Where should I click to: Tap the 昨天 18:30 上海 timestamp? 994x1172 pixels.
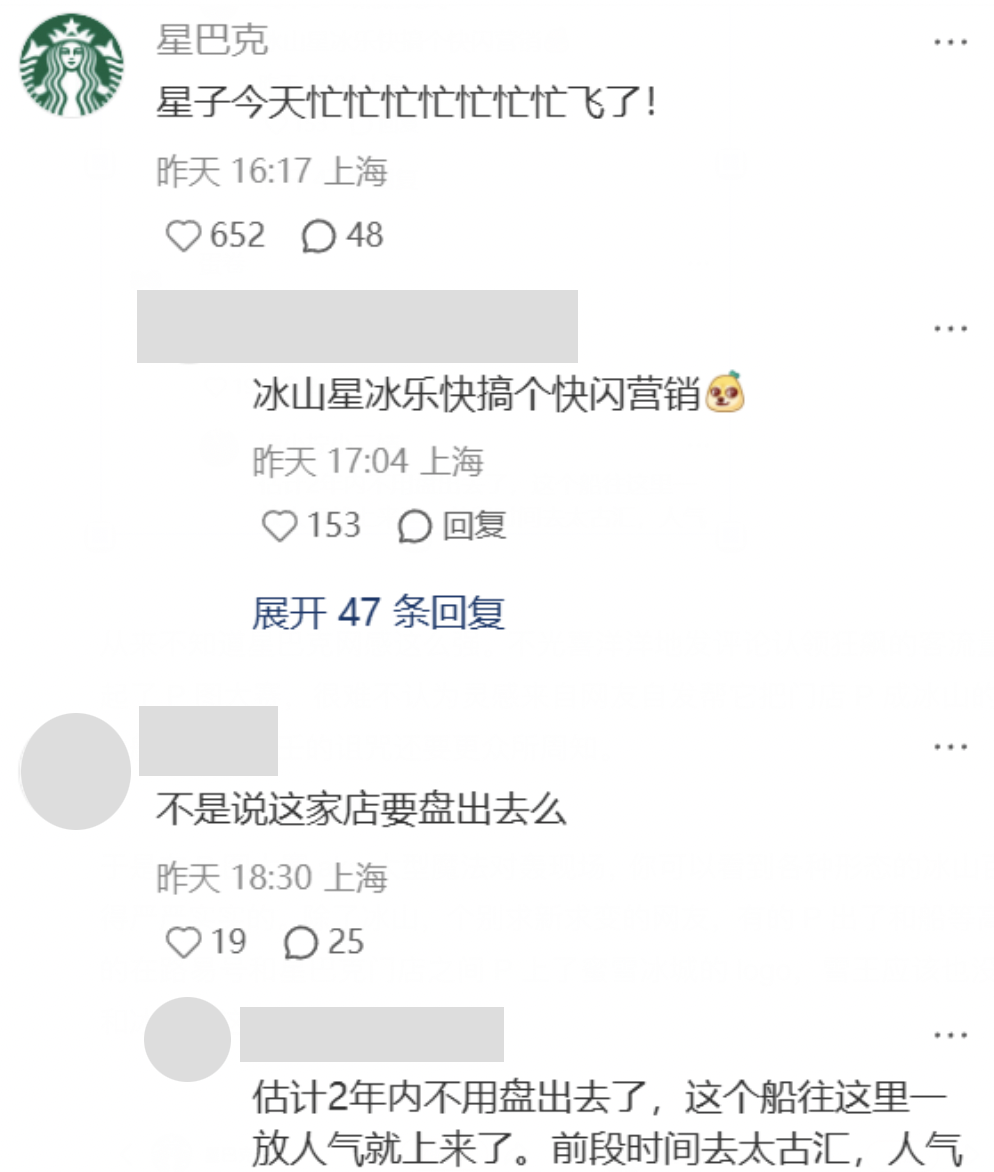click(x=272, y=878)
